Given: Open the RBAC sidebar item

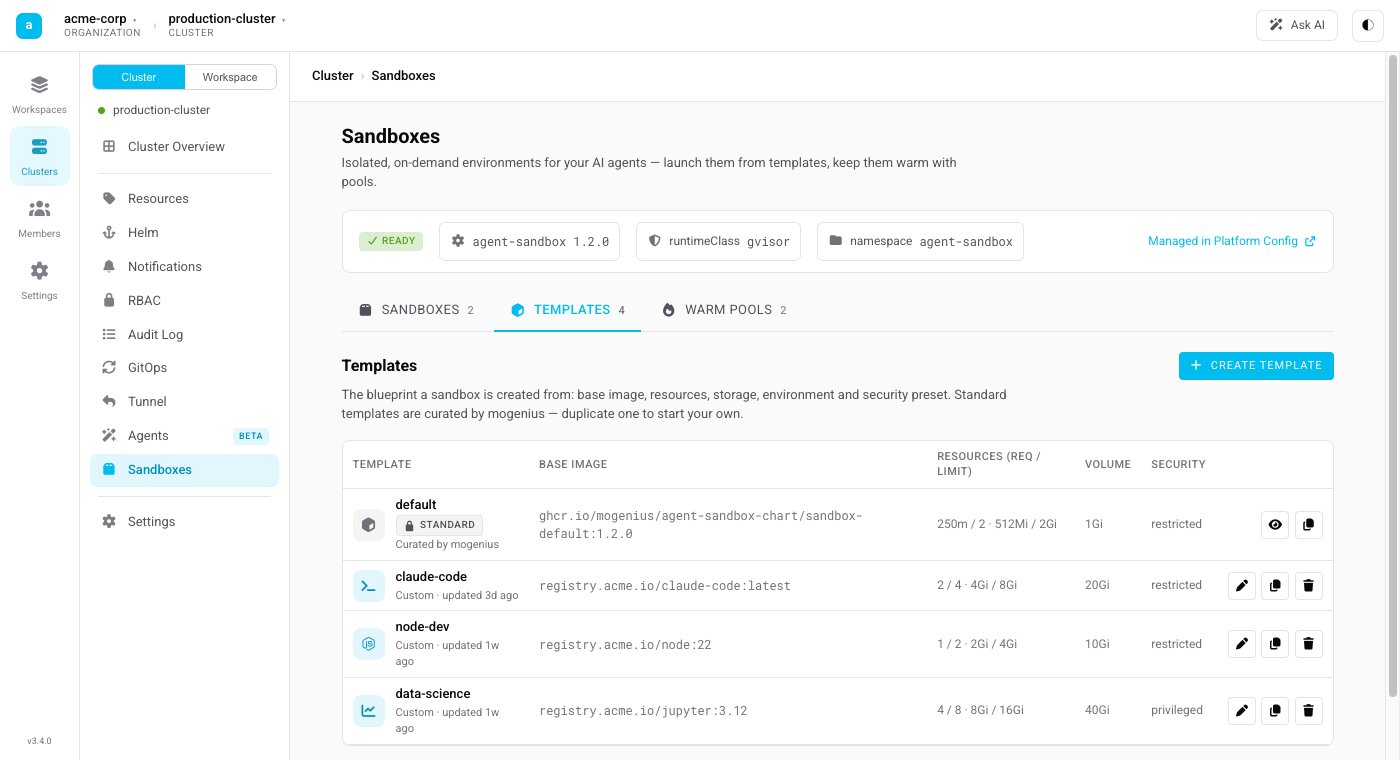Looking at the screenshot, I should tap(184, 301).
